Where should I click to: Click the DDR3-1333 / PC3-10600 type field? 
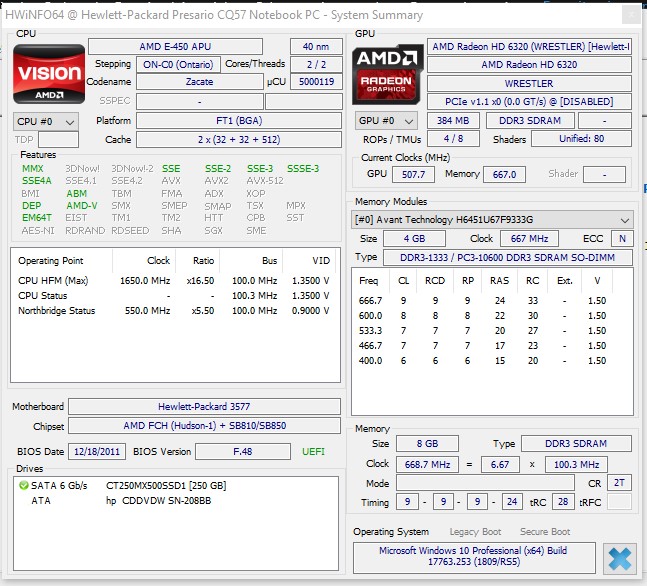pos(508,258)
